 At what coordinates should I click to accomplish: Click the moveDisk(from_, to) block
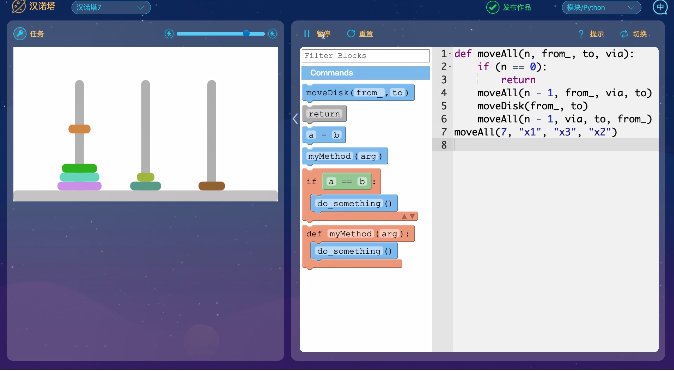click(358, 92)
